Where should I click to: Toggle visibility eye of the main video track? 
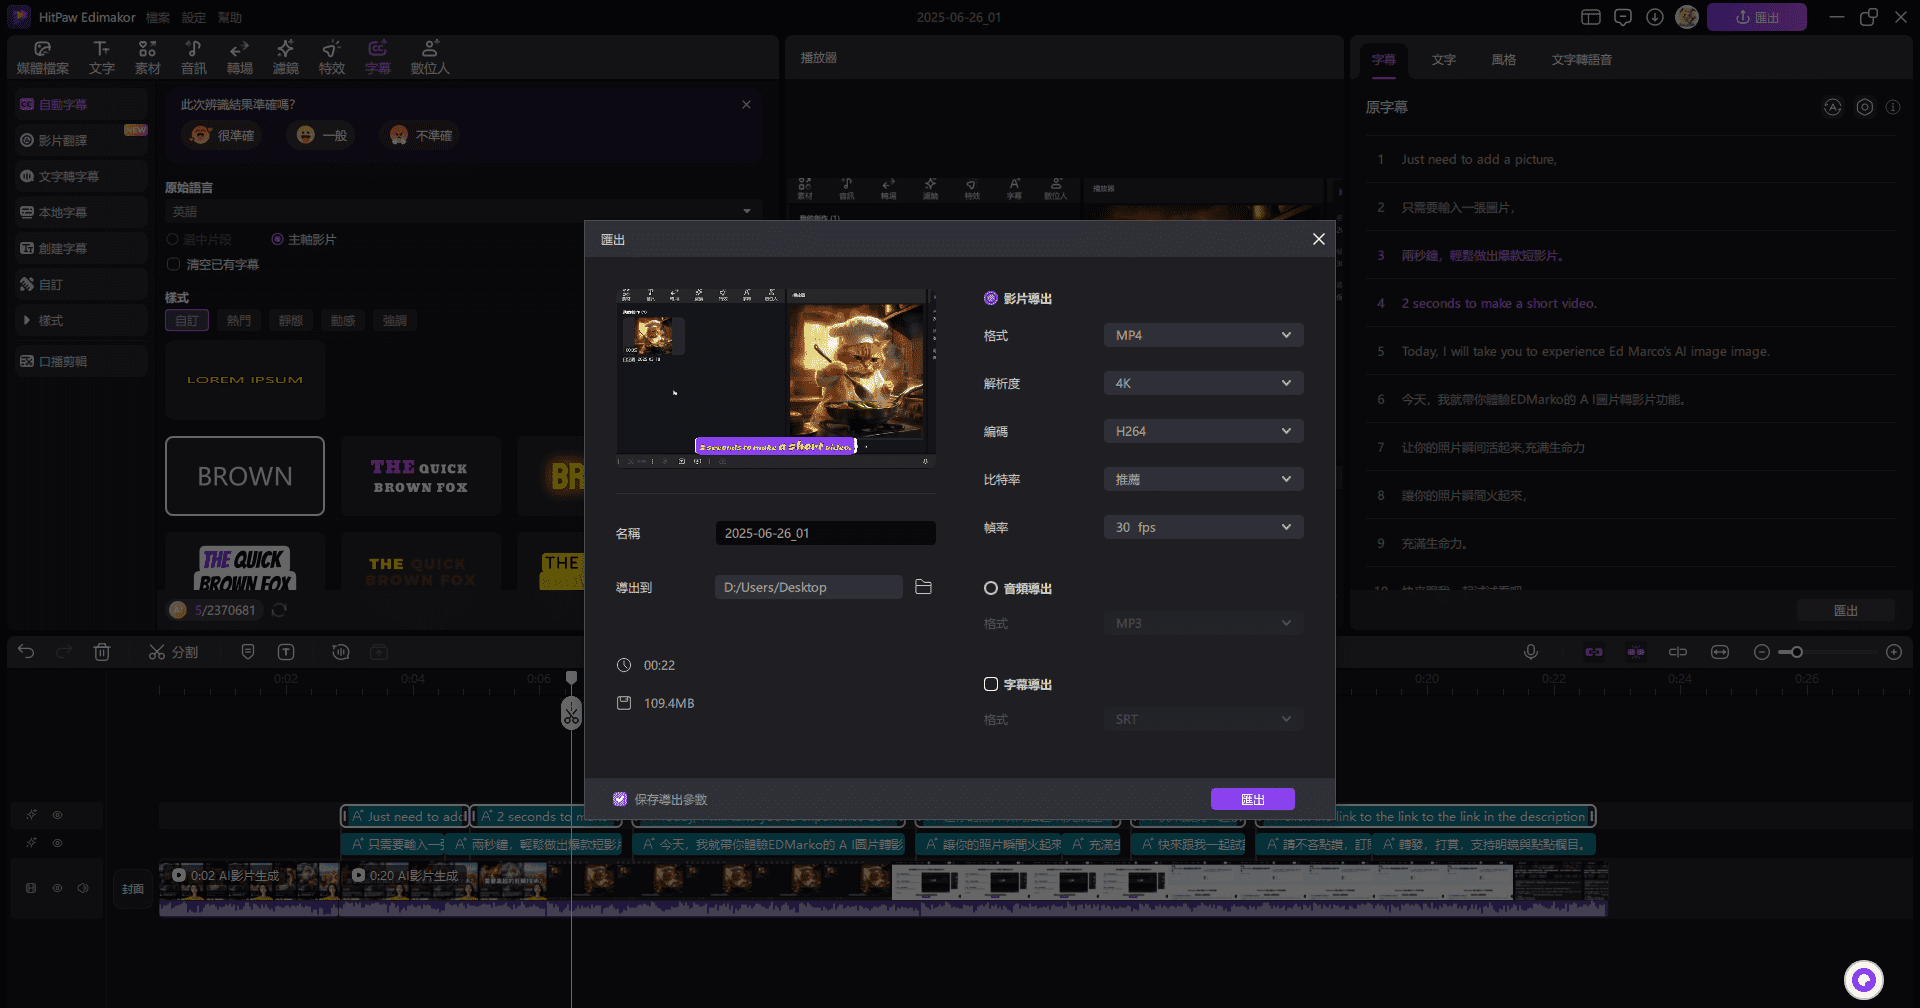coord(57,888)
